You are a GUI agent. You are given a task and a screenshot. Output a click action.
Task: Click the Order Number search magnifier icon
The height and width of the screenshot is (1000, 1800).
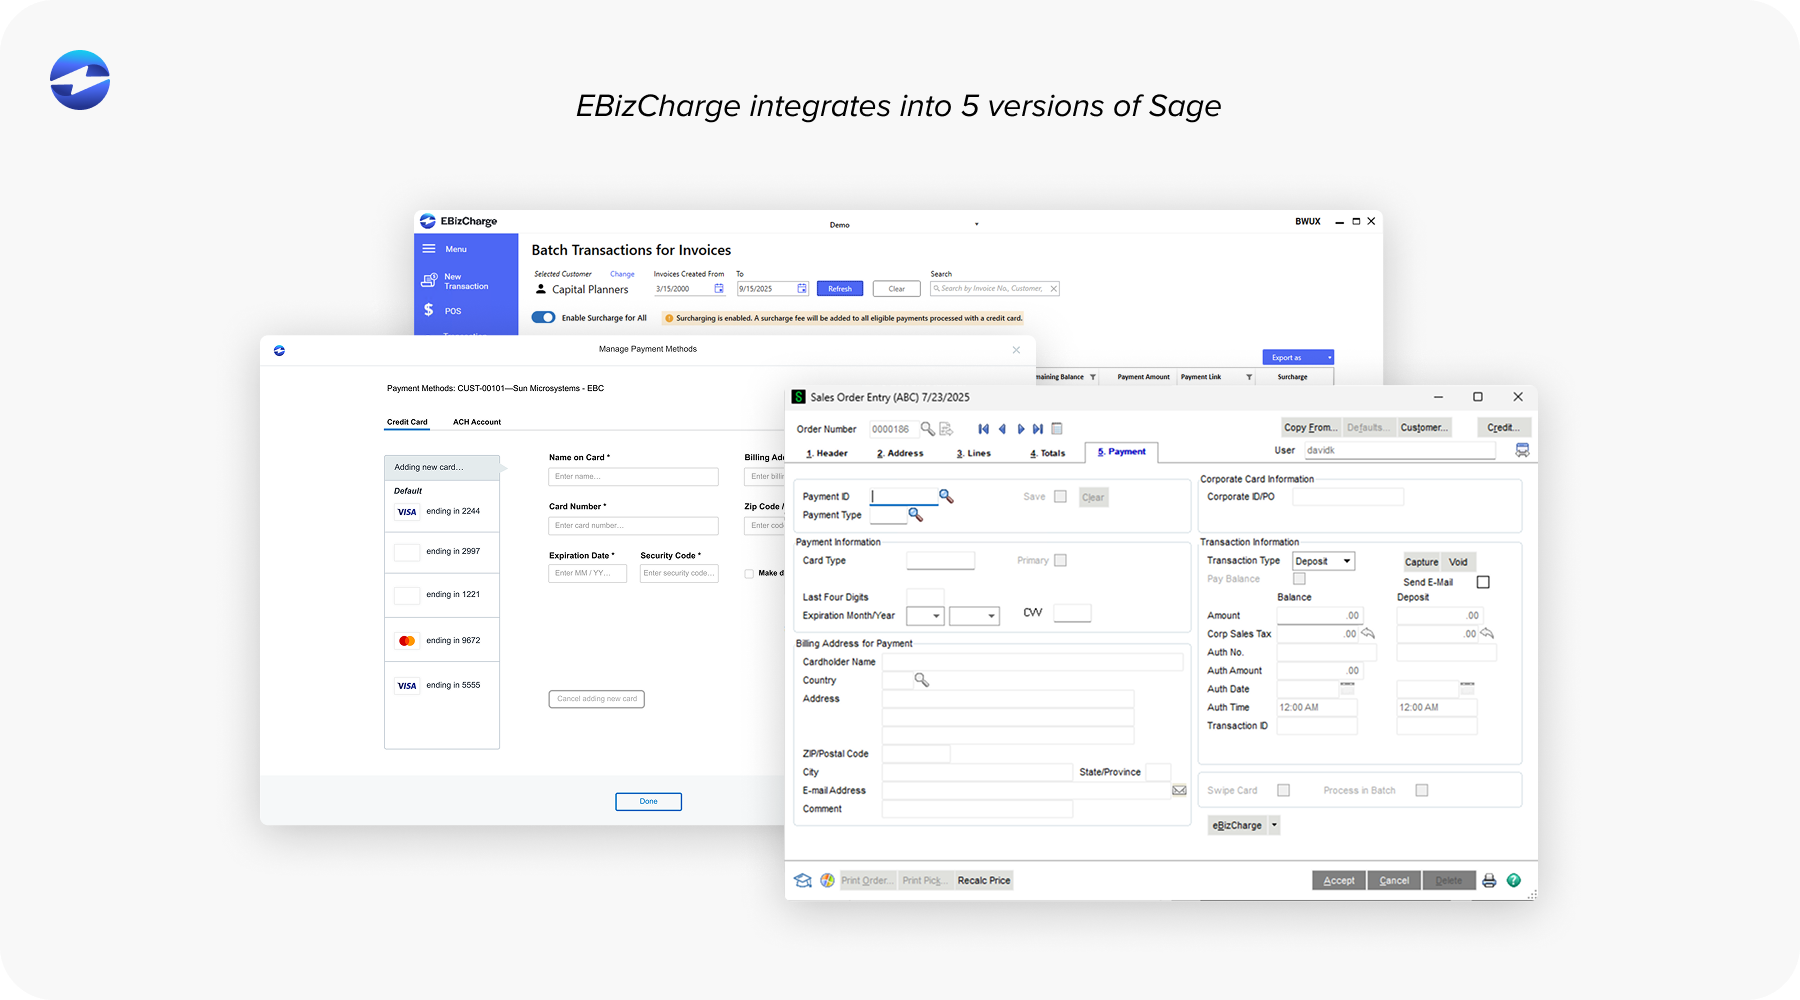click(927, 428)
